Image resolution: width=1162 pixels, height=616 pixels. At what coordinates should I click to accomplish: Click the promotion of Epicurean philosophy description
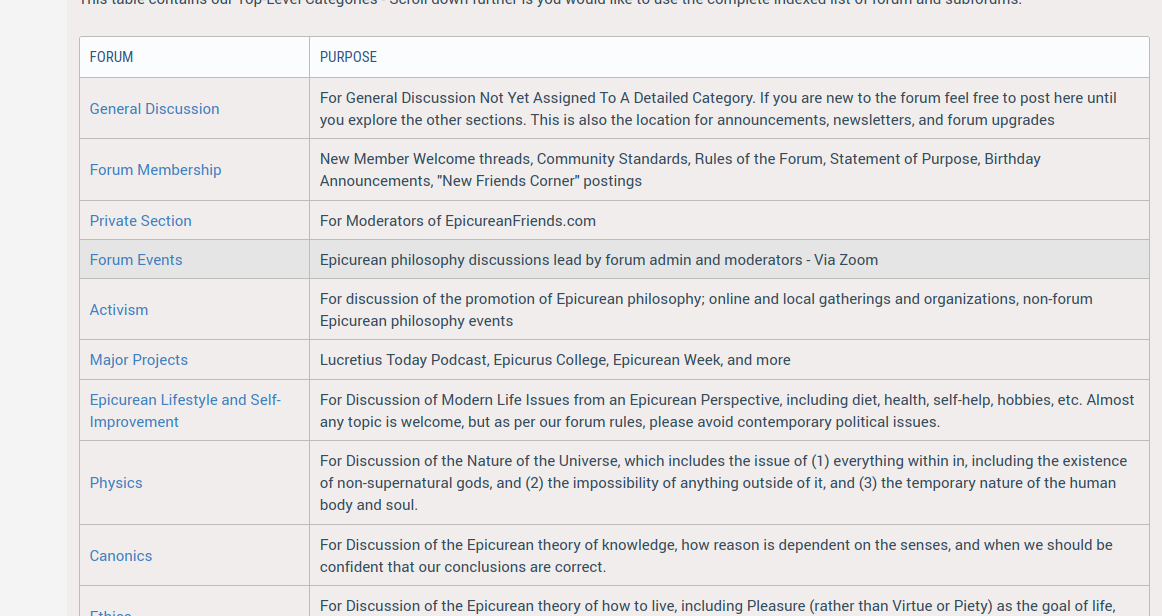[x=706, y=310]
